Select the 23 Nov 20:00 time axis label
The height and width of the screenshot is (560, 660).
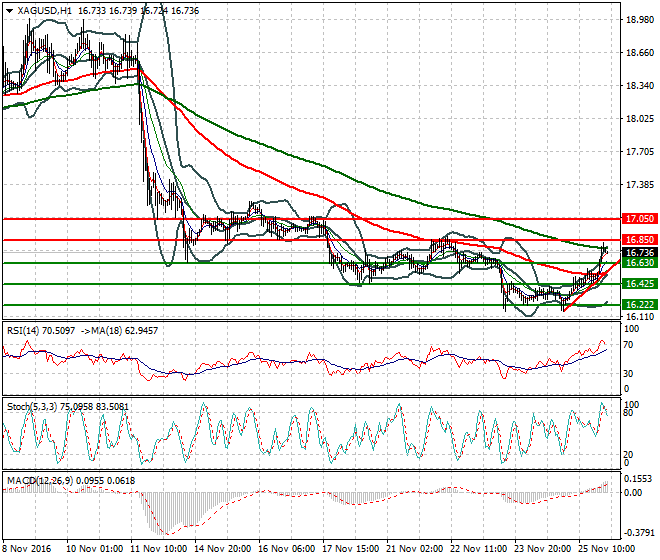[x=543, y=549]
